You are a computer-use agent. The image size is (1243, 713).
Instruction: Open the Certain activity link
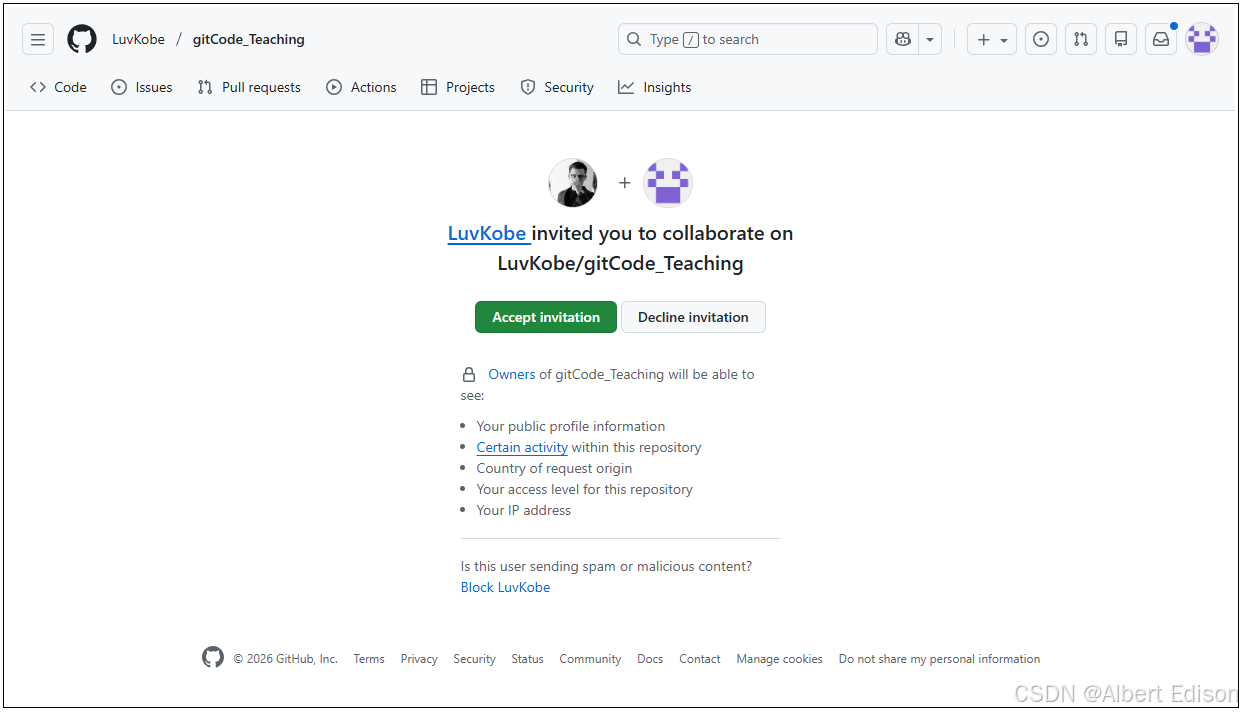click(x=522, y=448)
